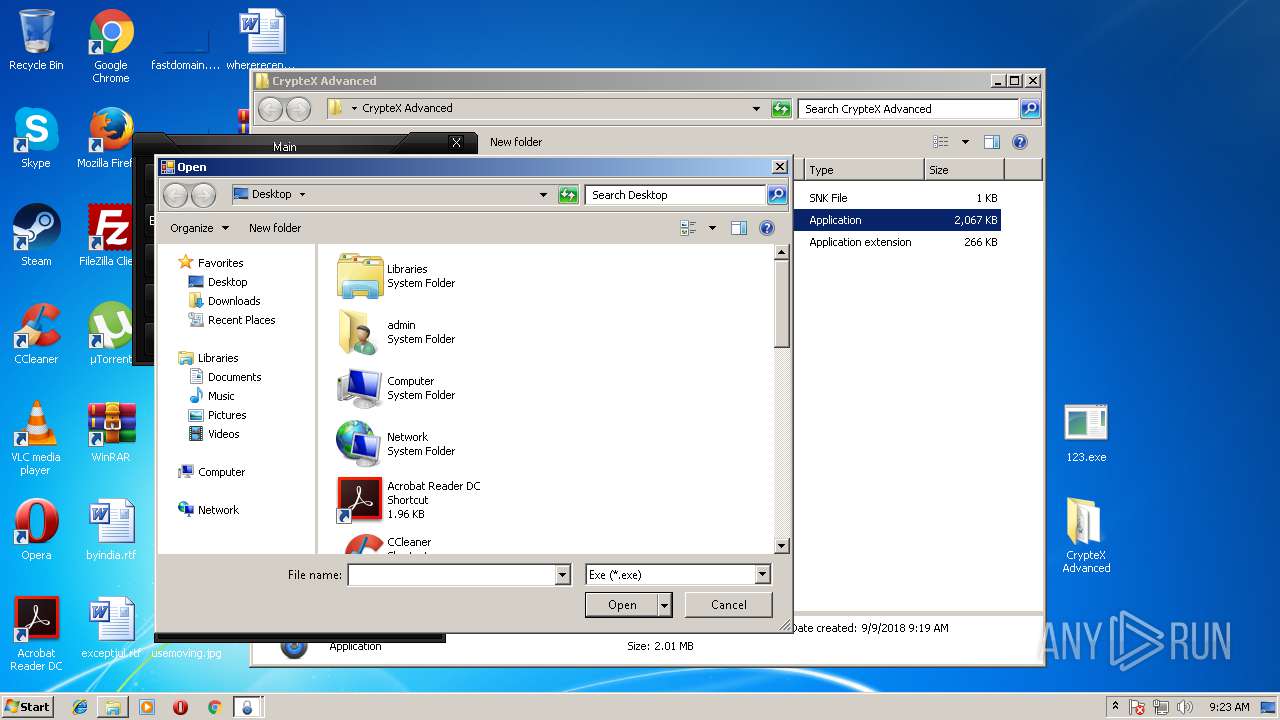Select the CrypteX Advanced desktop folder

(x=1086, y=536)
